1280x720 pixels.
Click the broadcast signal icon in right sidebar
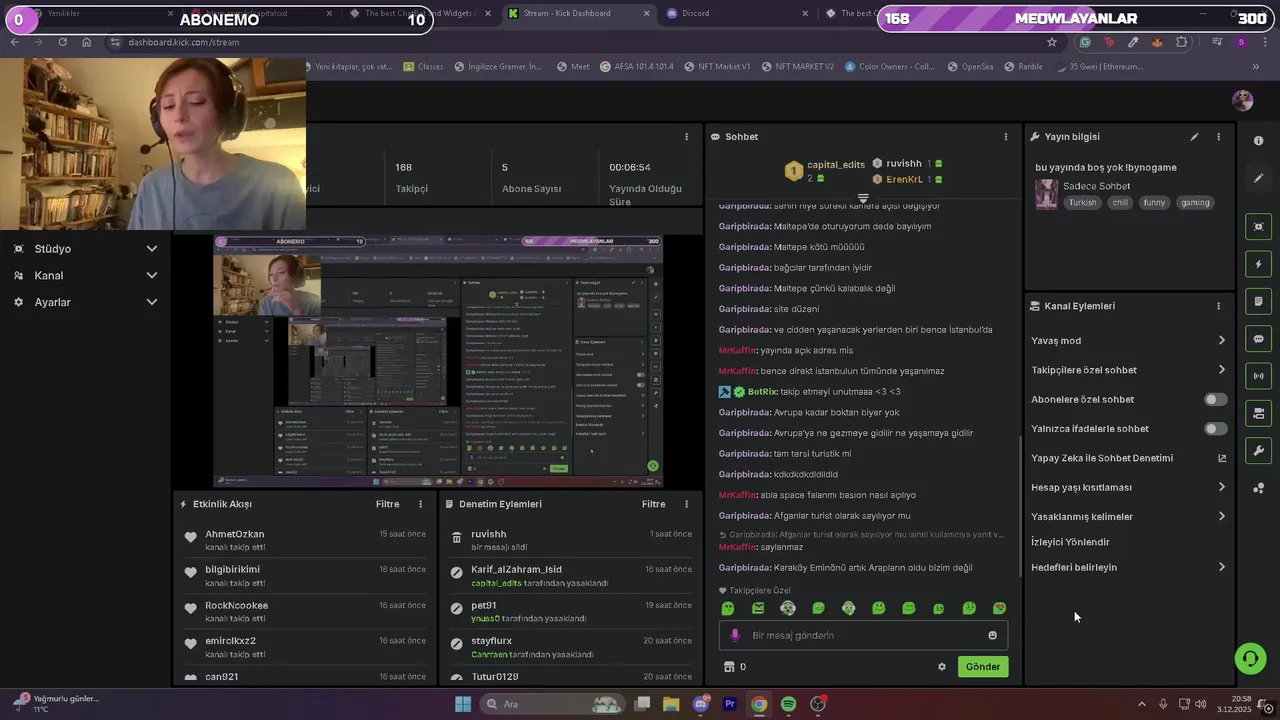point(1258,376)
